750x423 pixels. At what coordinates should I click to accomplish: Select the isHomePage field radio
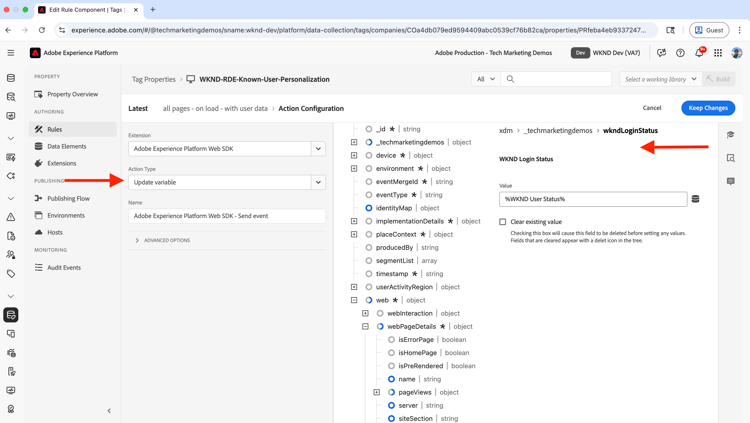coord(391,353)
